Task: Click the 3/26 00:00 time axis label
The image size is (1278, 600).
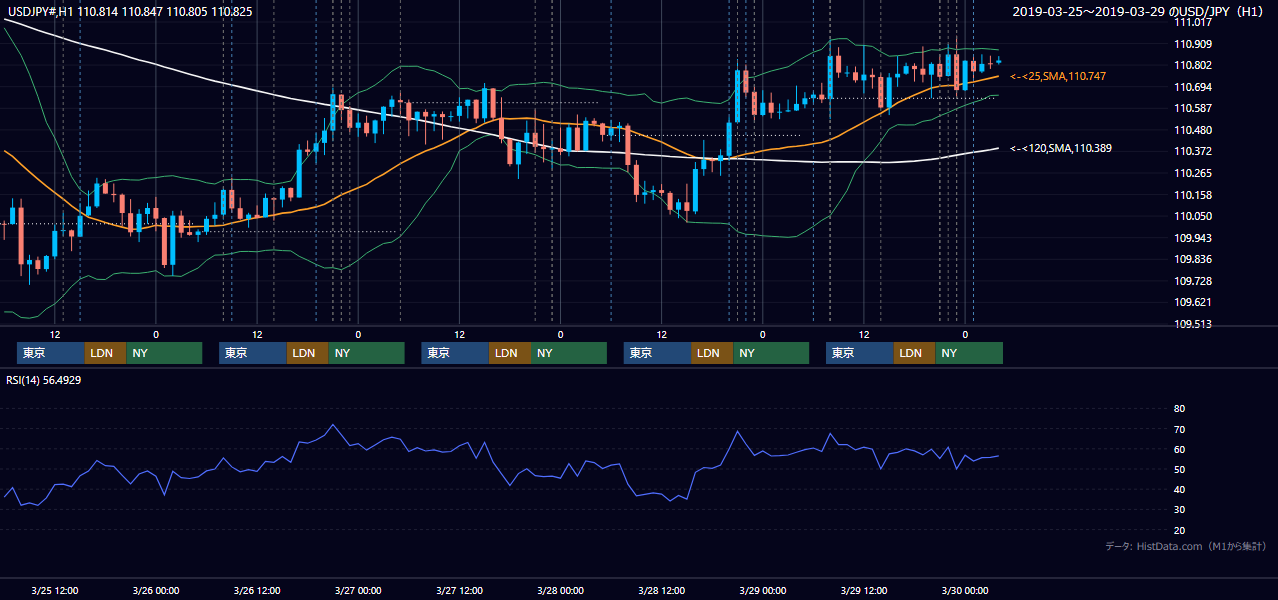Action: (156, 590)
